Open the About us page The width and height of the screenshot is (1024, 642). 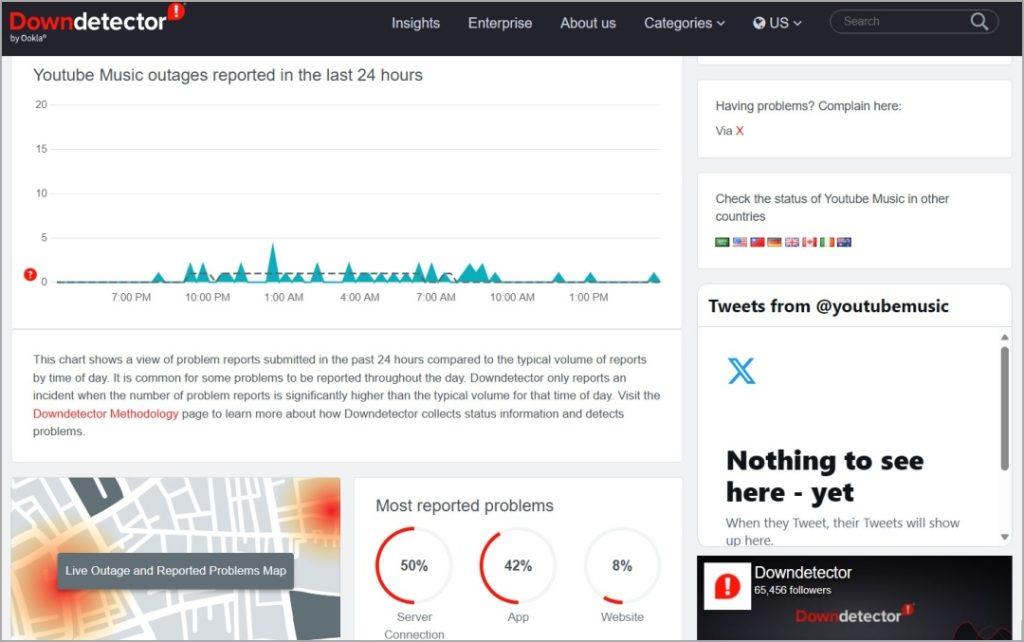tap(588, 23)
